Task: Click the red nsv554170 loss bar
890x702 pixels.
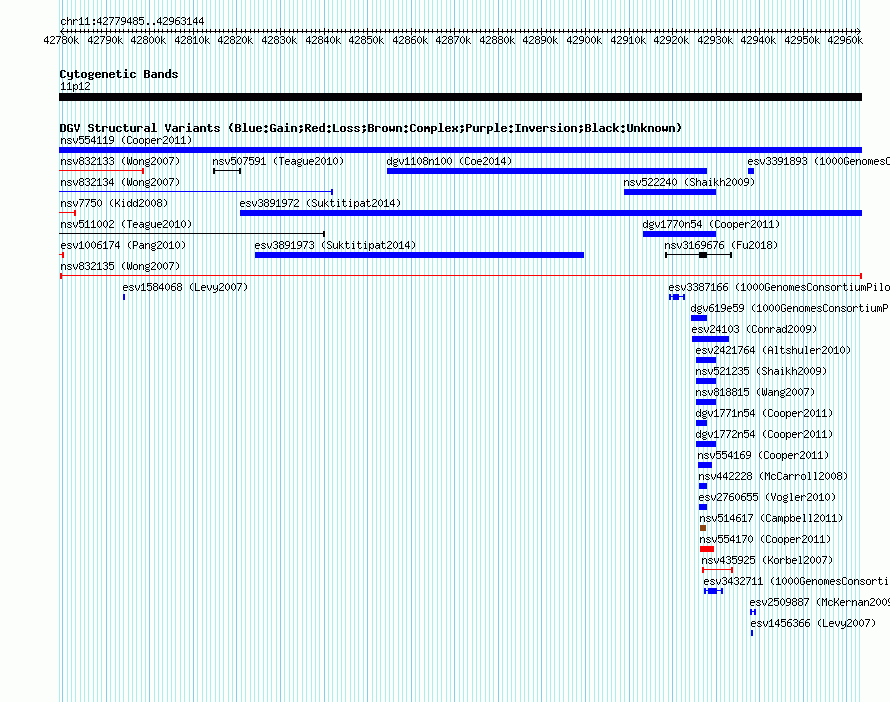Action: coord(707,549)
